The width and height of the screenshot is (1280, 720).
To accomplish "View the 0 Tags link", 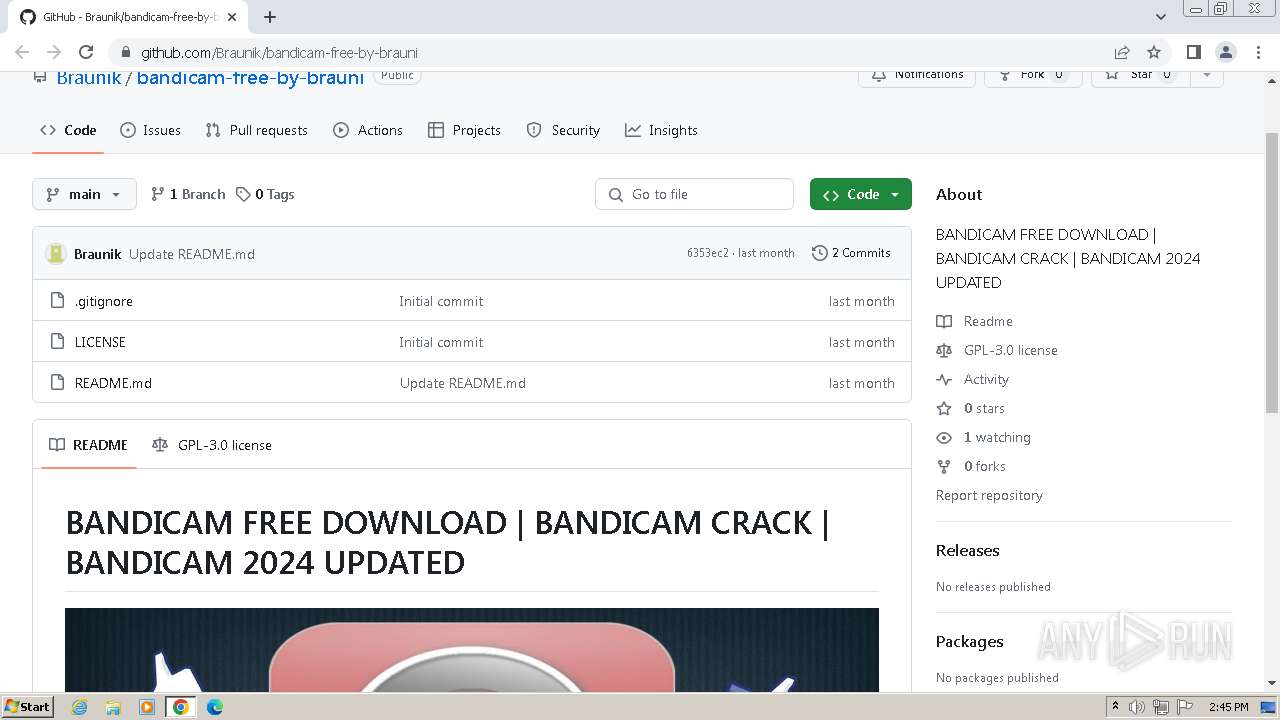I will click(x=265, y=194).
